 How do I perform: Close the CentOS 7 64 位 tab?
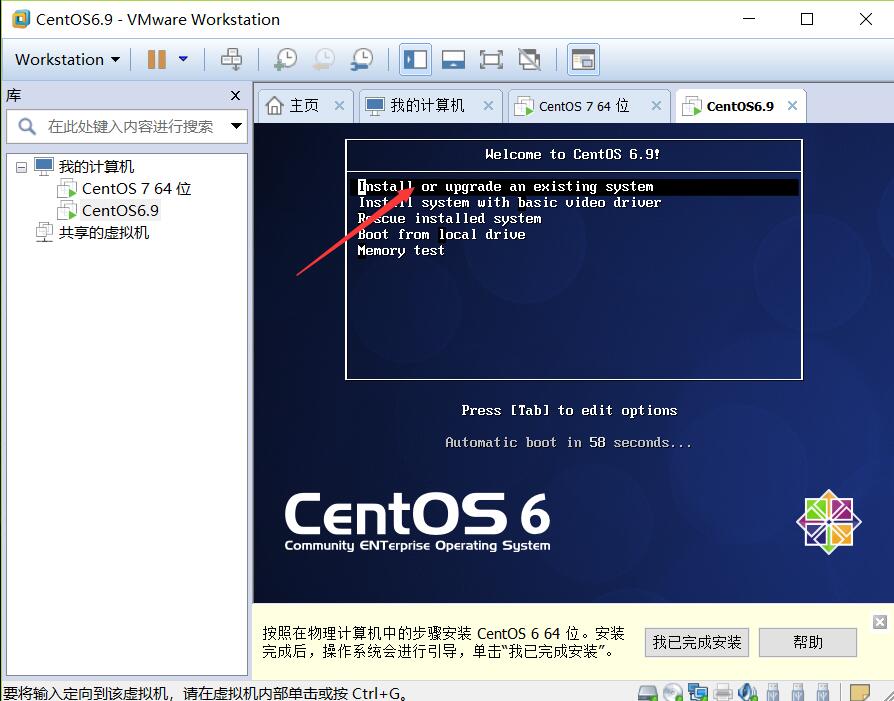tap(656, 106)
